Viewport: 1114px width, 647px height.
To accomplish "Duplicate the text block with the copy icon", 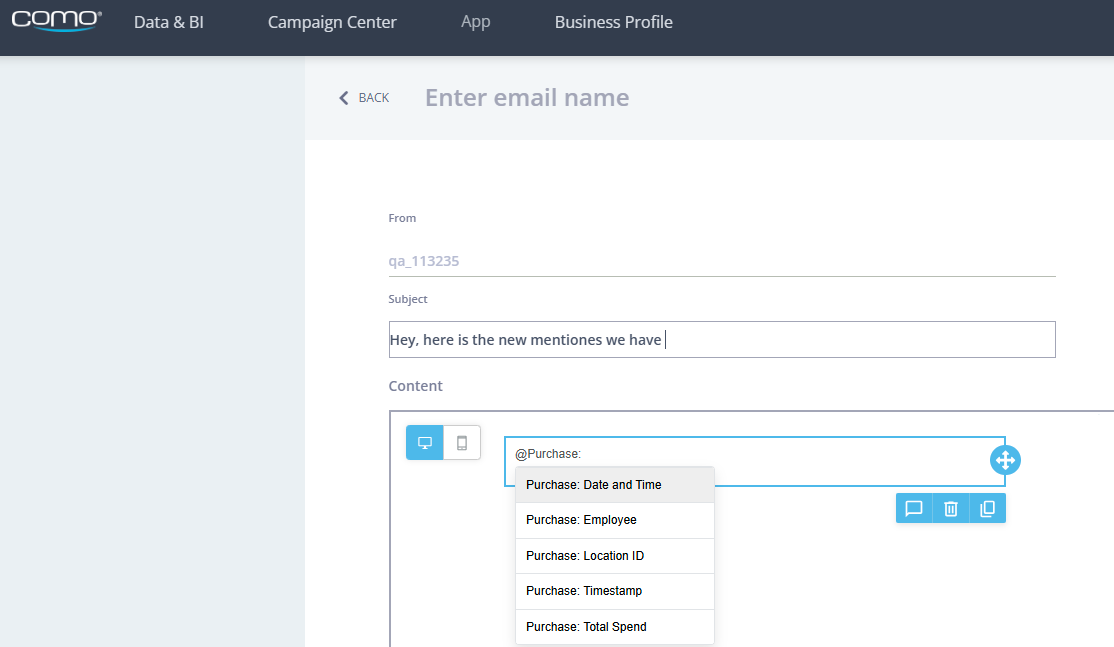I will tap(987, 508).
